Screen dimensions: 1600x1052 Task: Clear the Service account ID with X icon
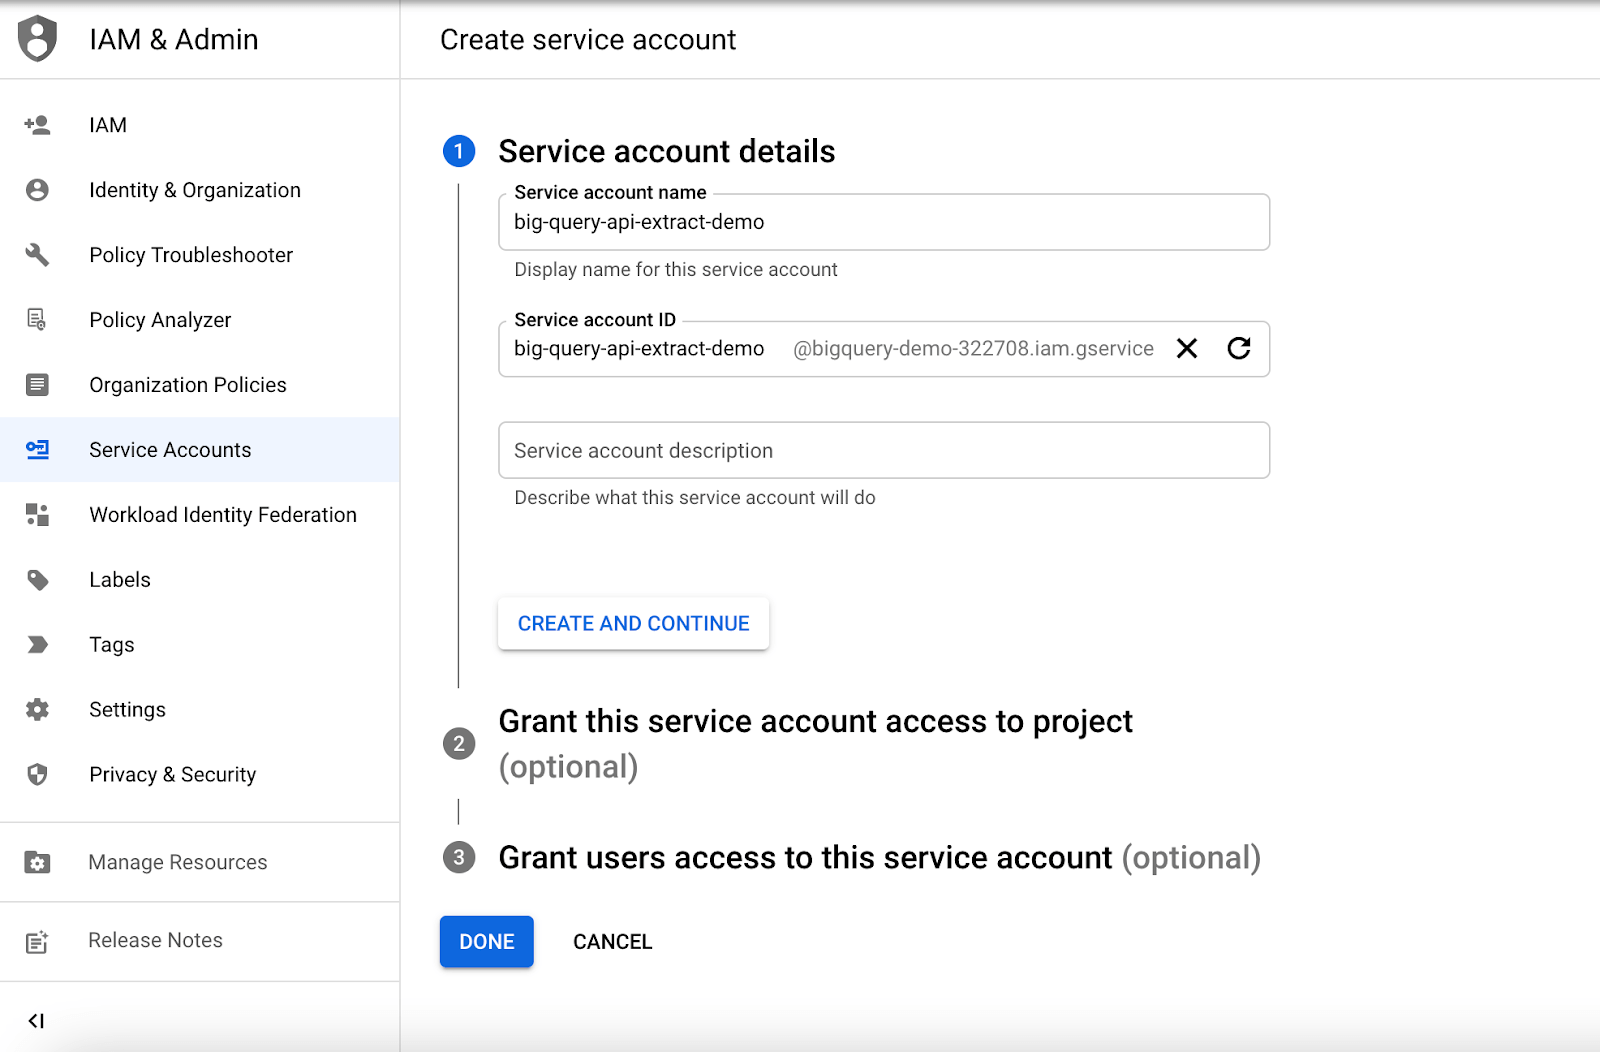(1187, 348)
